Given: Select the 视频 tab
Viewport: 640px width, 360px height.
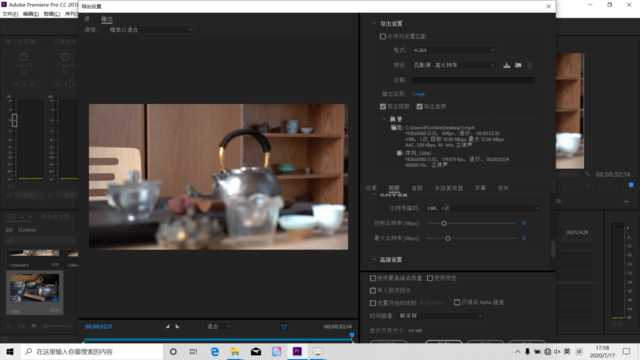Looking at the screenshot, I should point(394,188).
